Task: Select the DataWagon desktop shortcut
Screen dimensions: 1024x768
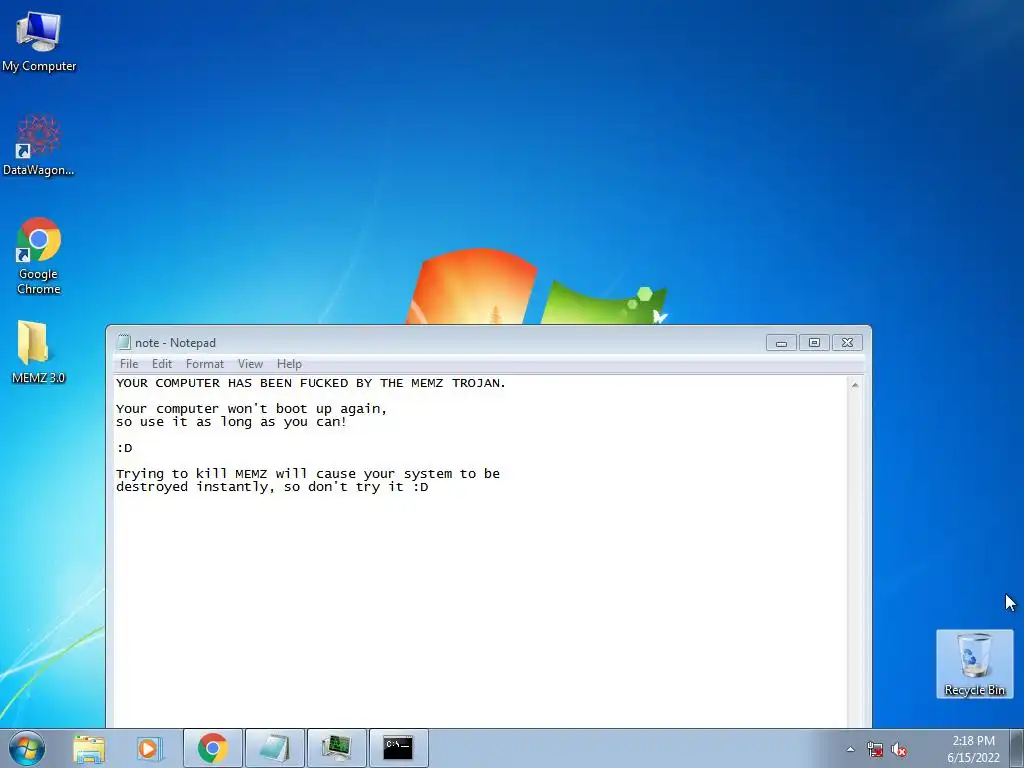Action: click(x=39, y=145)
